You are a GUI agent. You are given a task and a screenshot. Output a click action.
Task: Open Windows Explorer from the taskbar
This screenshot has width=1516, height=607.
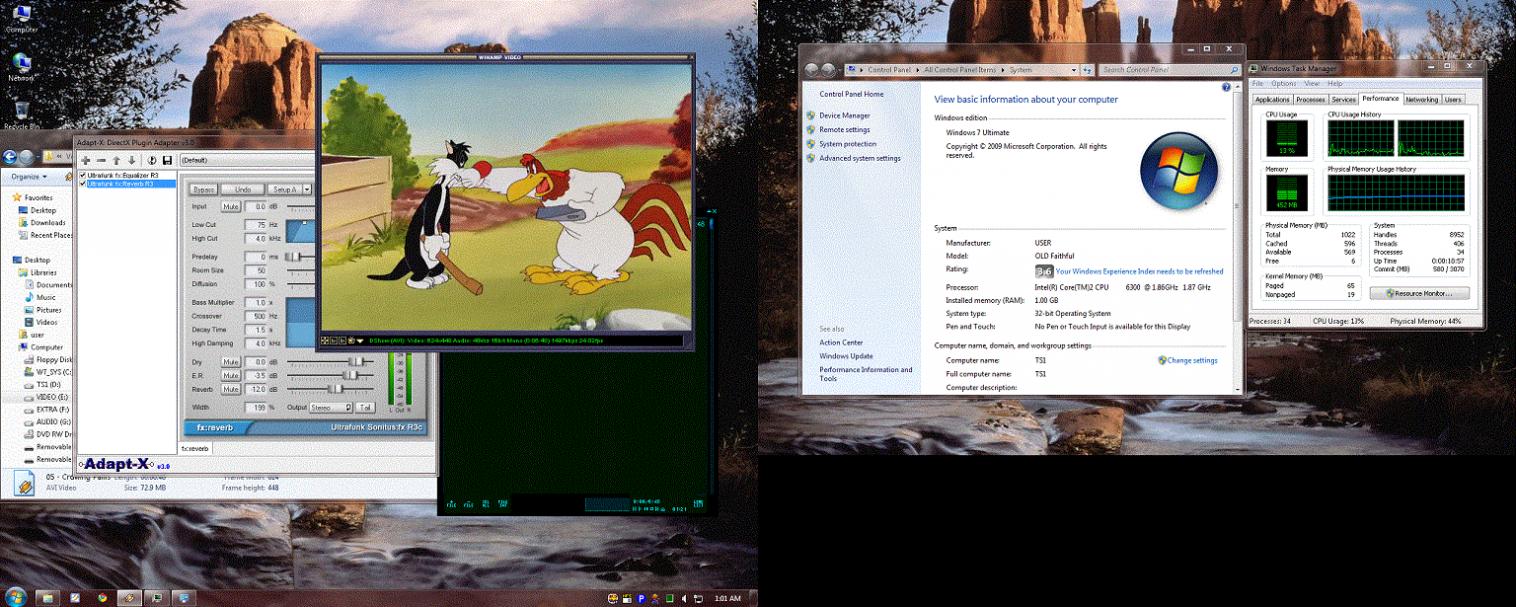[x=46, y=597]
